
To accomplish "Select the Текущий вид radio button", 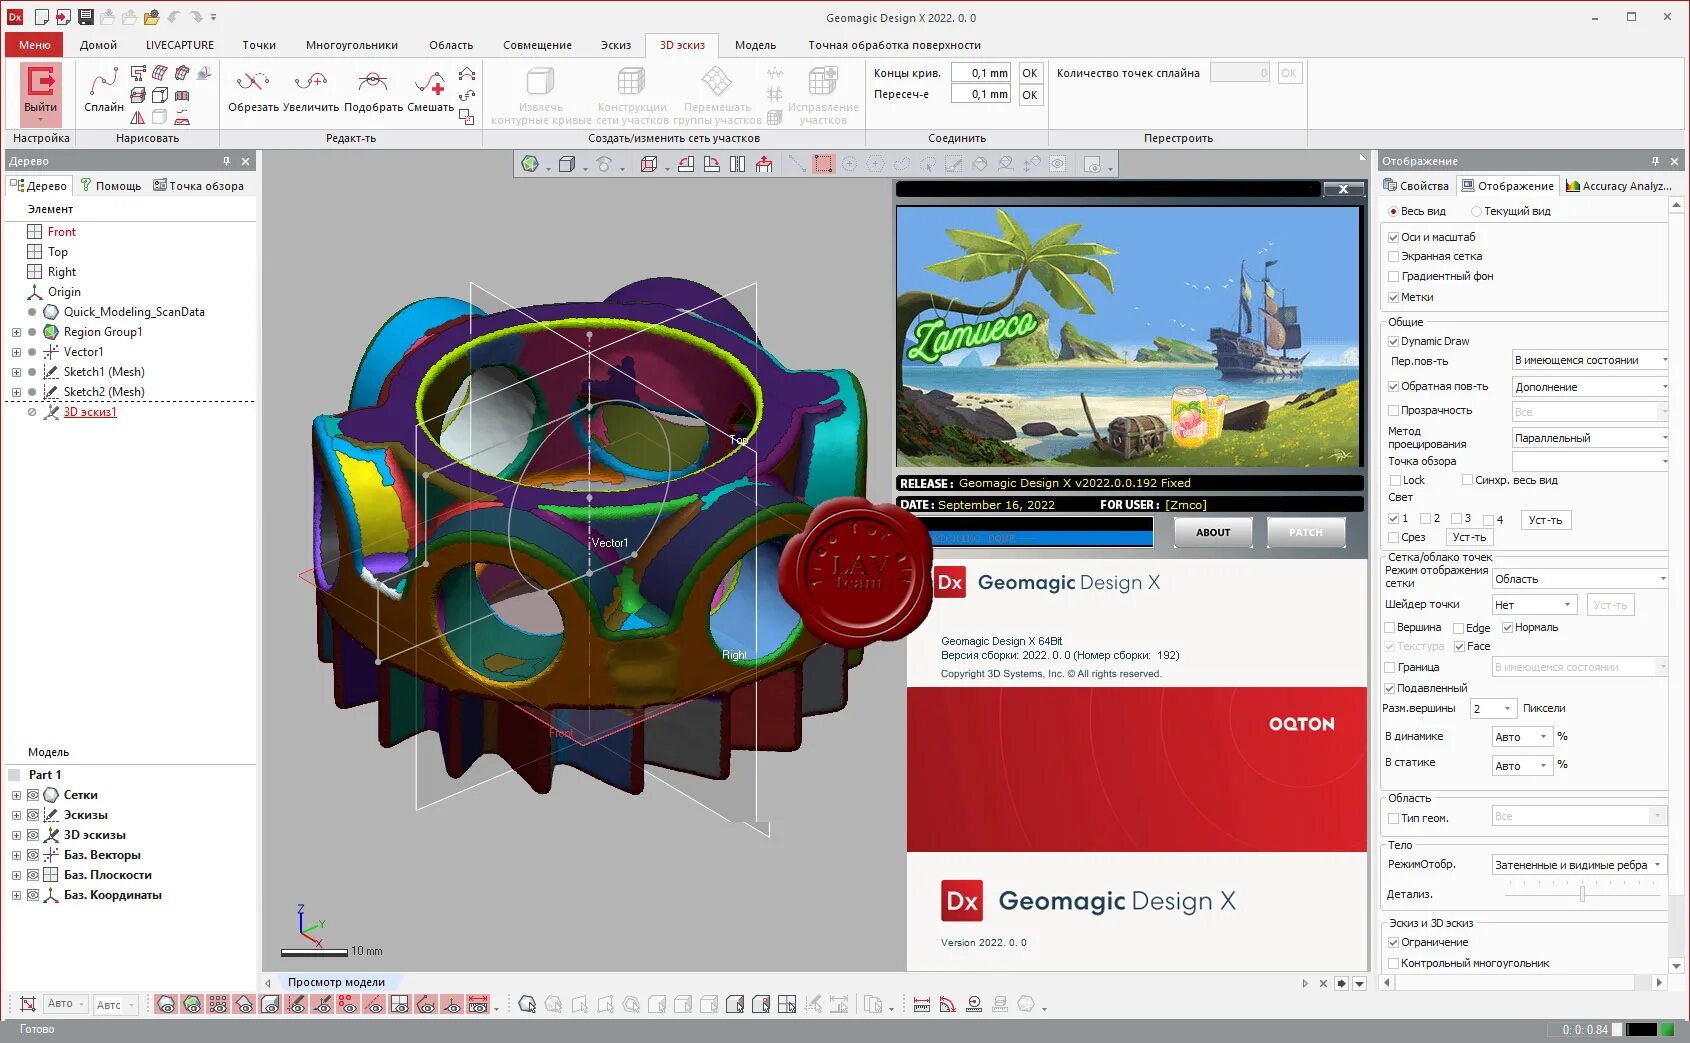I will (1476, 212).
